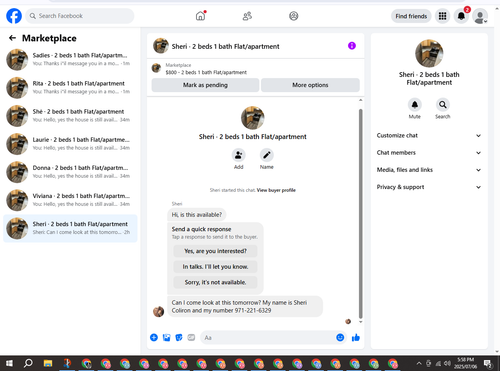
Task: Mute the conversation via the bell icon
Action: (x=415, y=105)
